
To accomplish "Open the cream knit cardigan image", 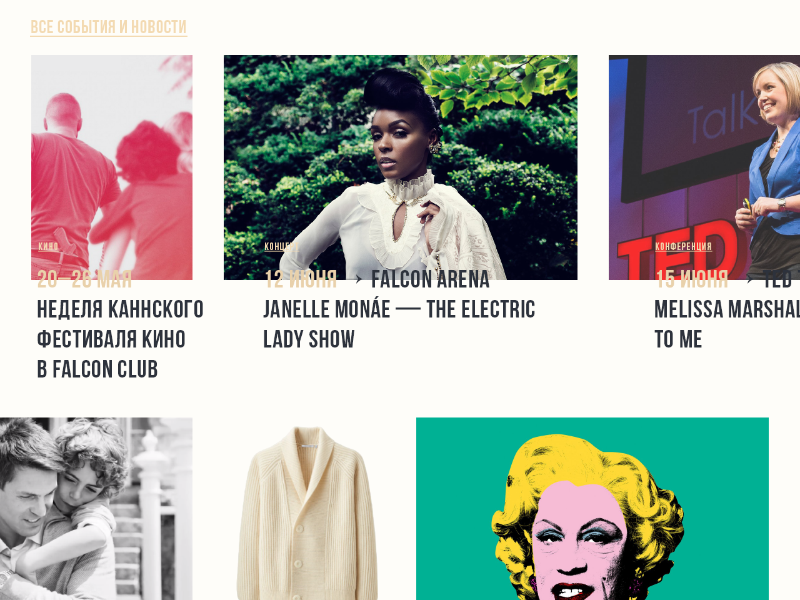I will click(x=307, y=513).
